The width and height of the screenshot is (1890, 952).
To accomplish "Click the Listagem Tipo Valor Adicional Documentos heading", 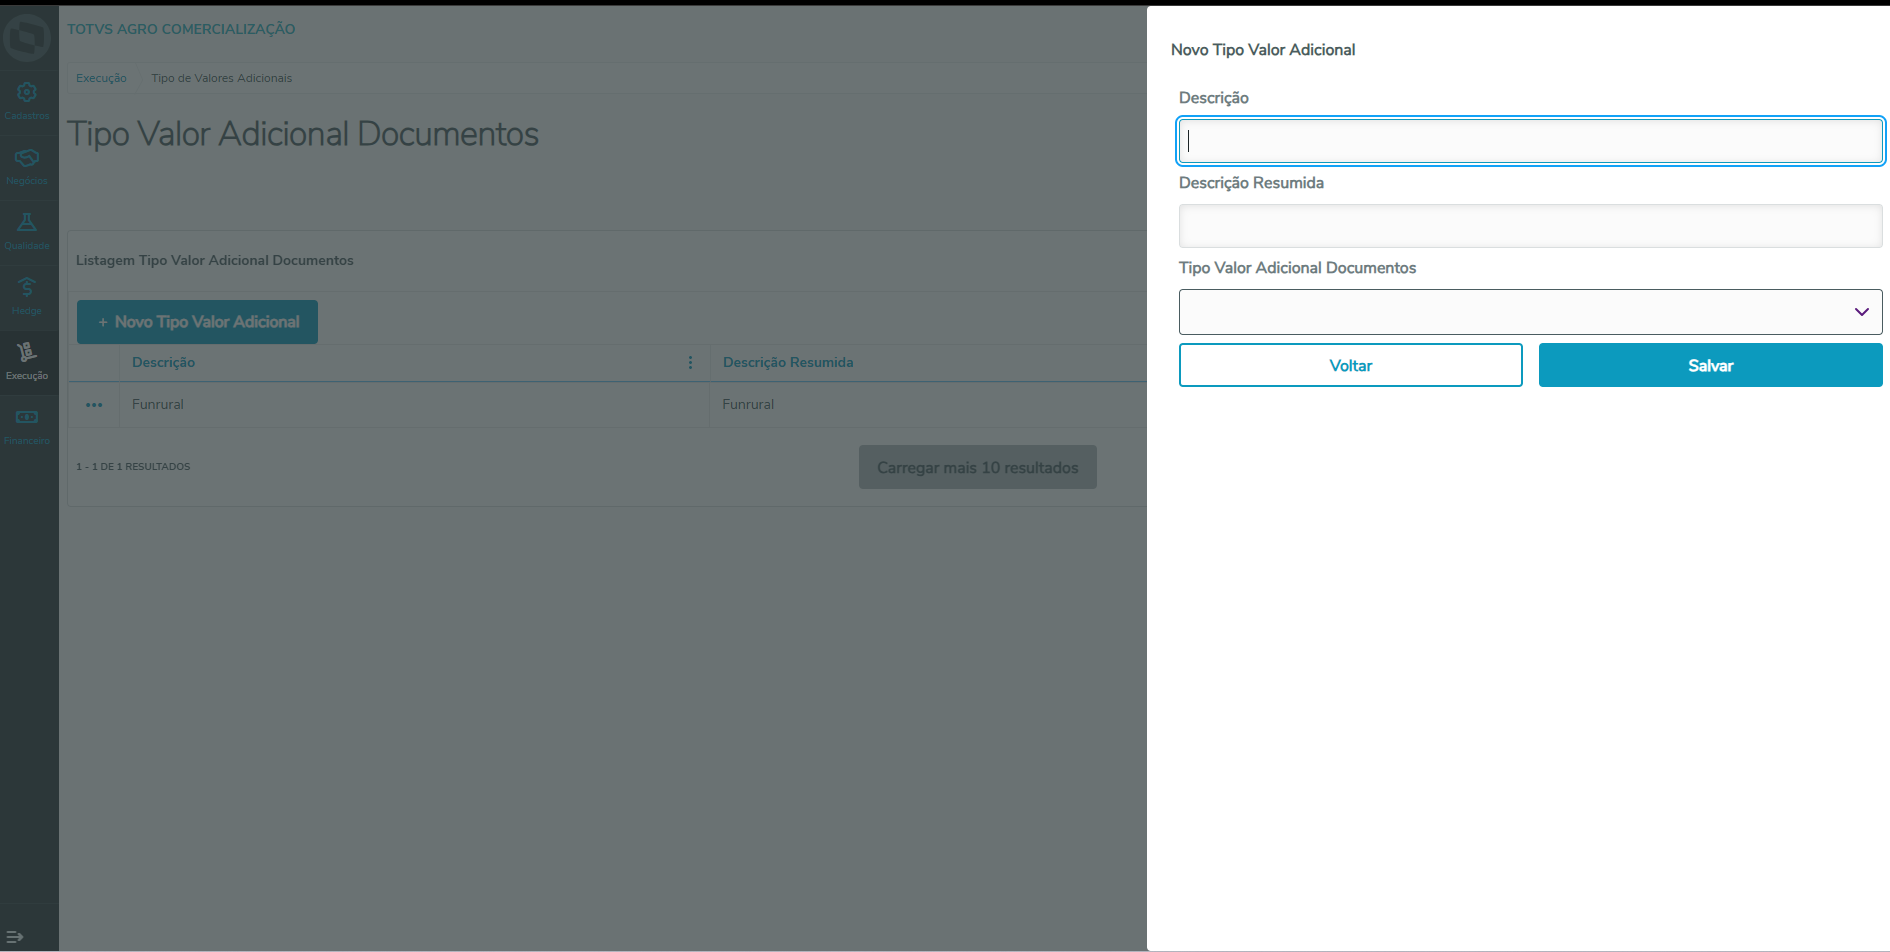I will [215, 261].
